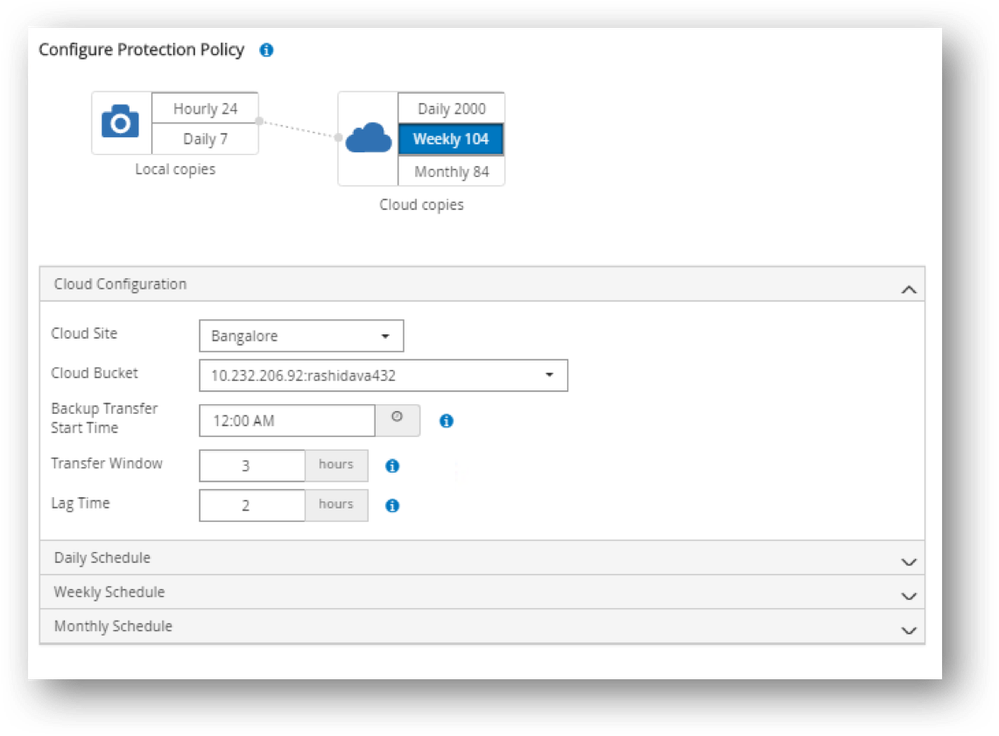This screenshot has width=999, height=736.
Task: Select the Daily 7 local copy box
Action: tap(205, 139)
